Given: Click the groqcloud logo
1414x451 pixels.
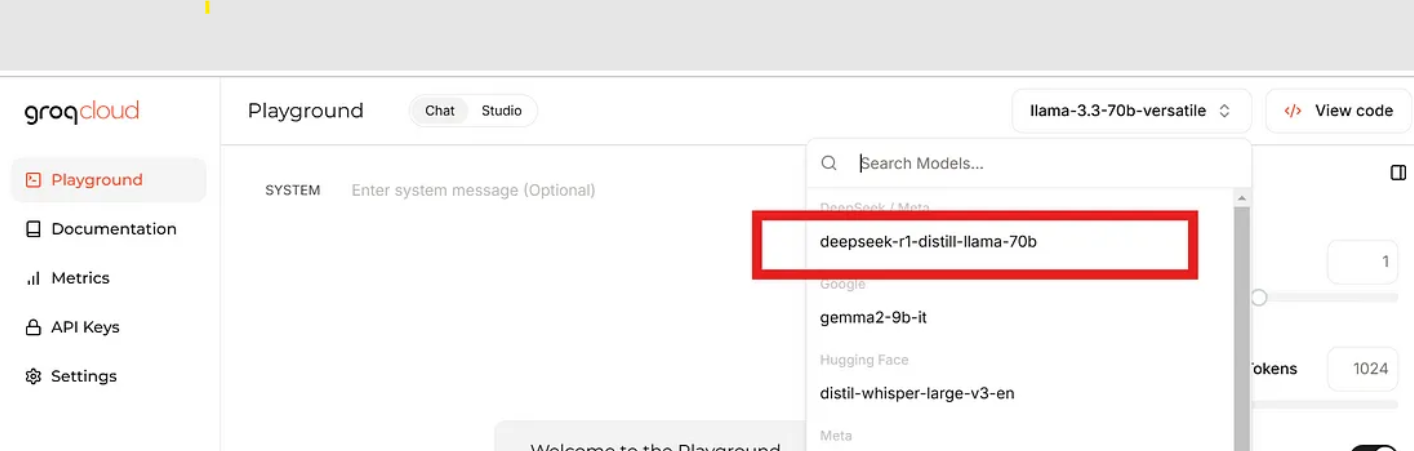Looking at the screenshot, I should pos(82,112).
